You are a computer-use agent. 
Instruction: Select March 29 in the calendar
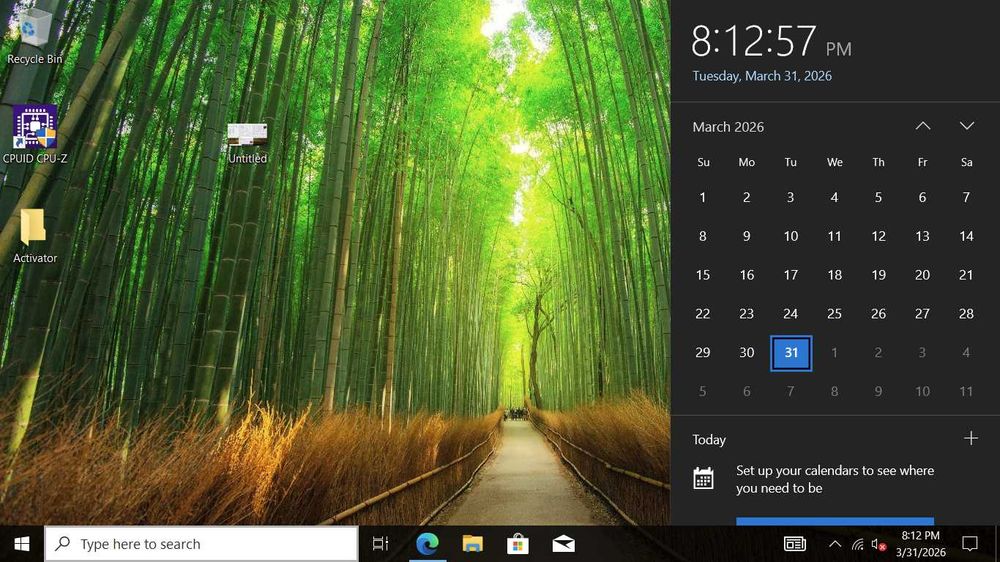pos(703,353)
